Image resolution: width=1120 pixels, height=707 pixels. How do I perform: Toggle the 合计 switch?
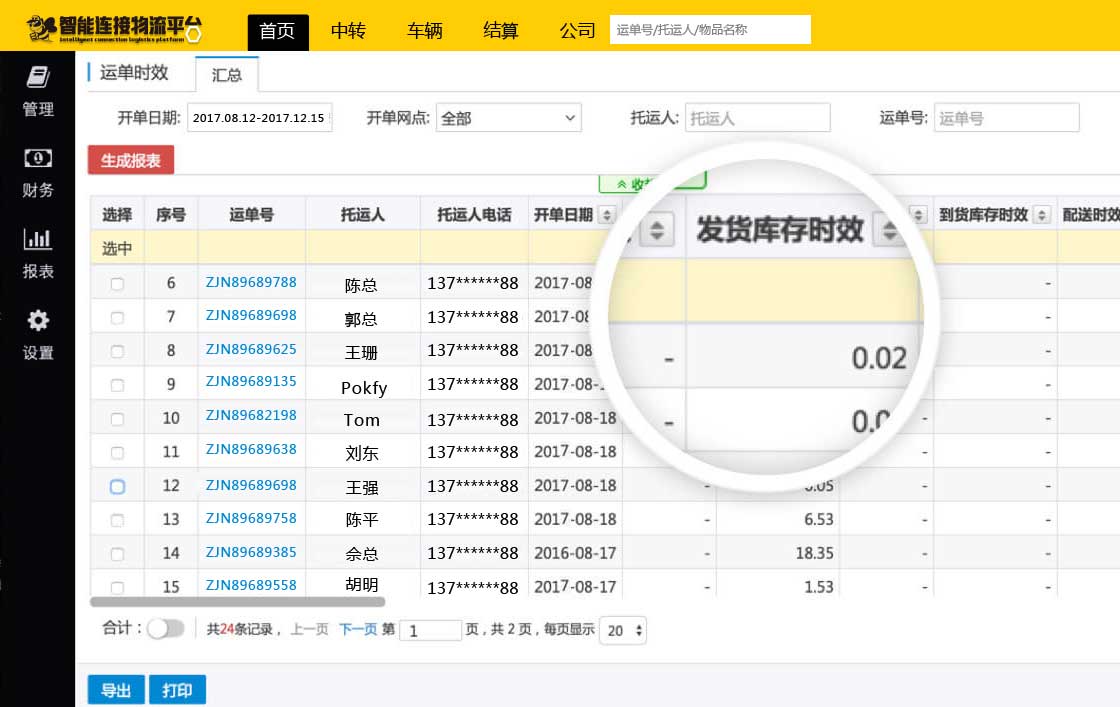166,629
